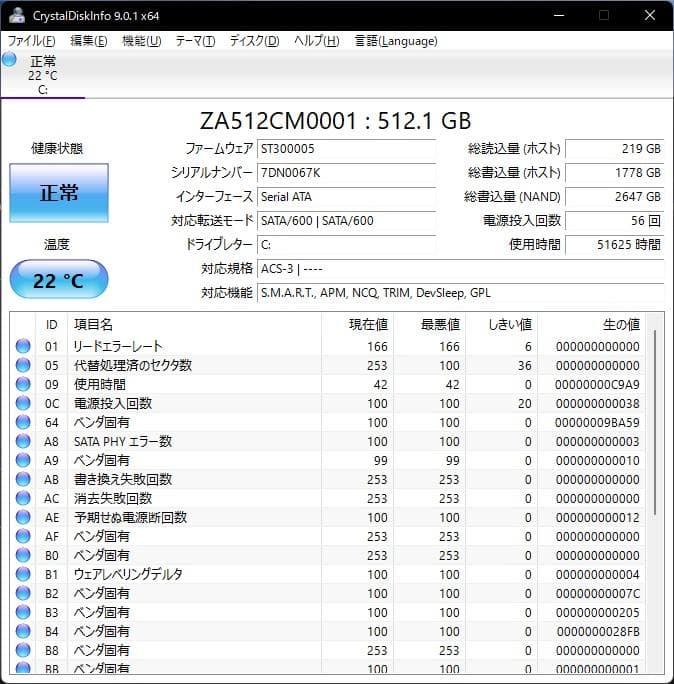Click the しきい値 column header

pos(502,325)
